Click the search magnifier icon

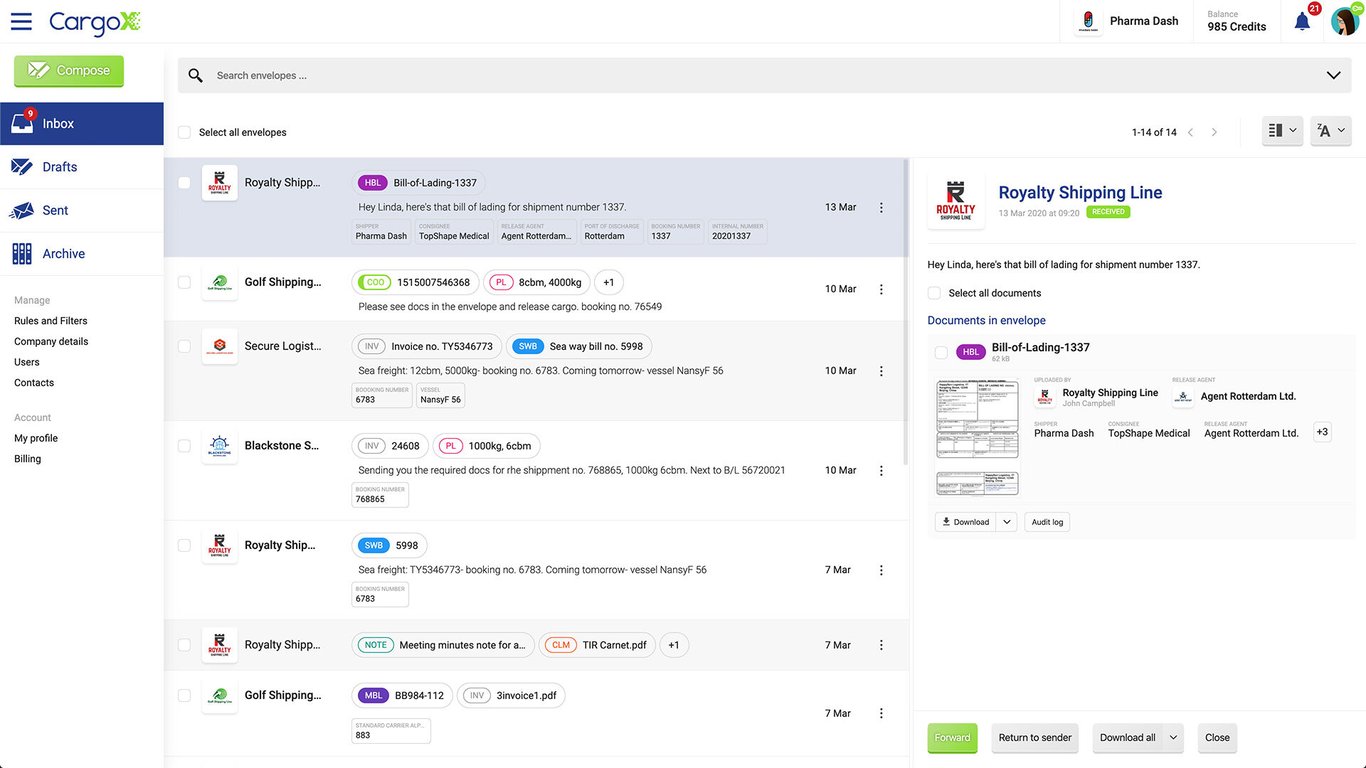[196, 76]
